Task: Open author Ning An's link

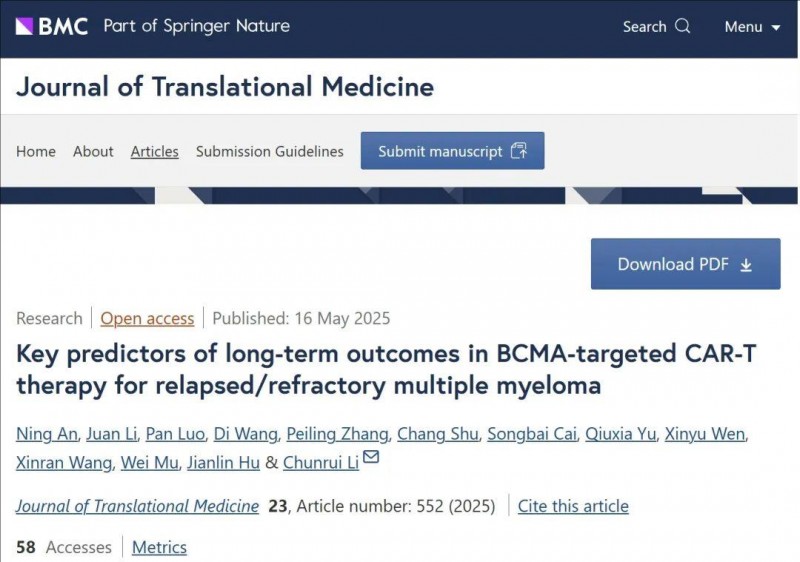Action: point(45,433)
